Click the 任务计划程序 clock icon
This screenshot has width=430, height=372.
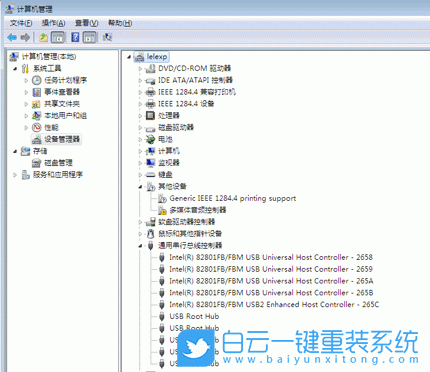36,80
